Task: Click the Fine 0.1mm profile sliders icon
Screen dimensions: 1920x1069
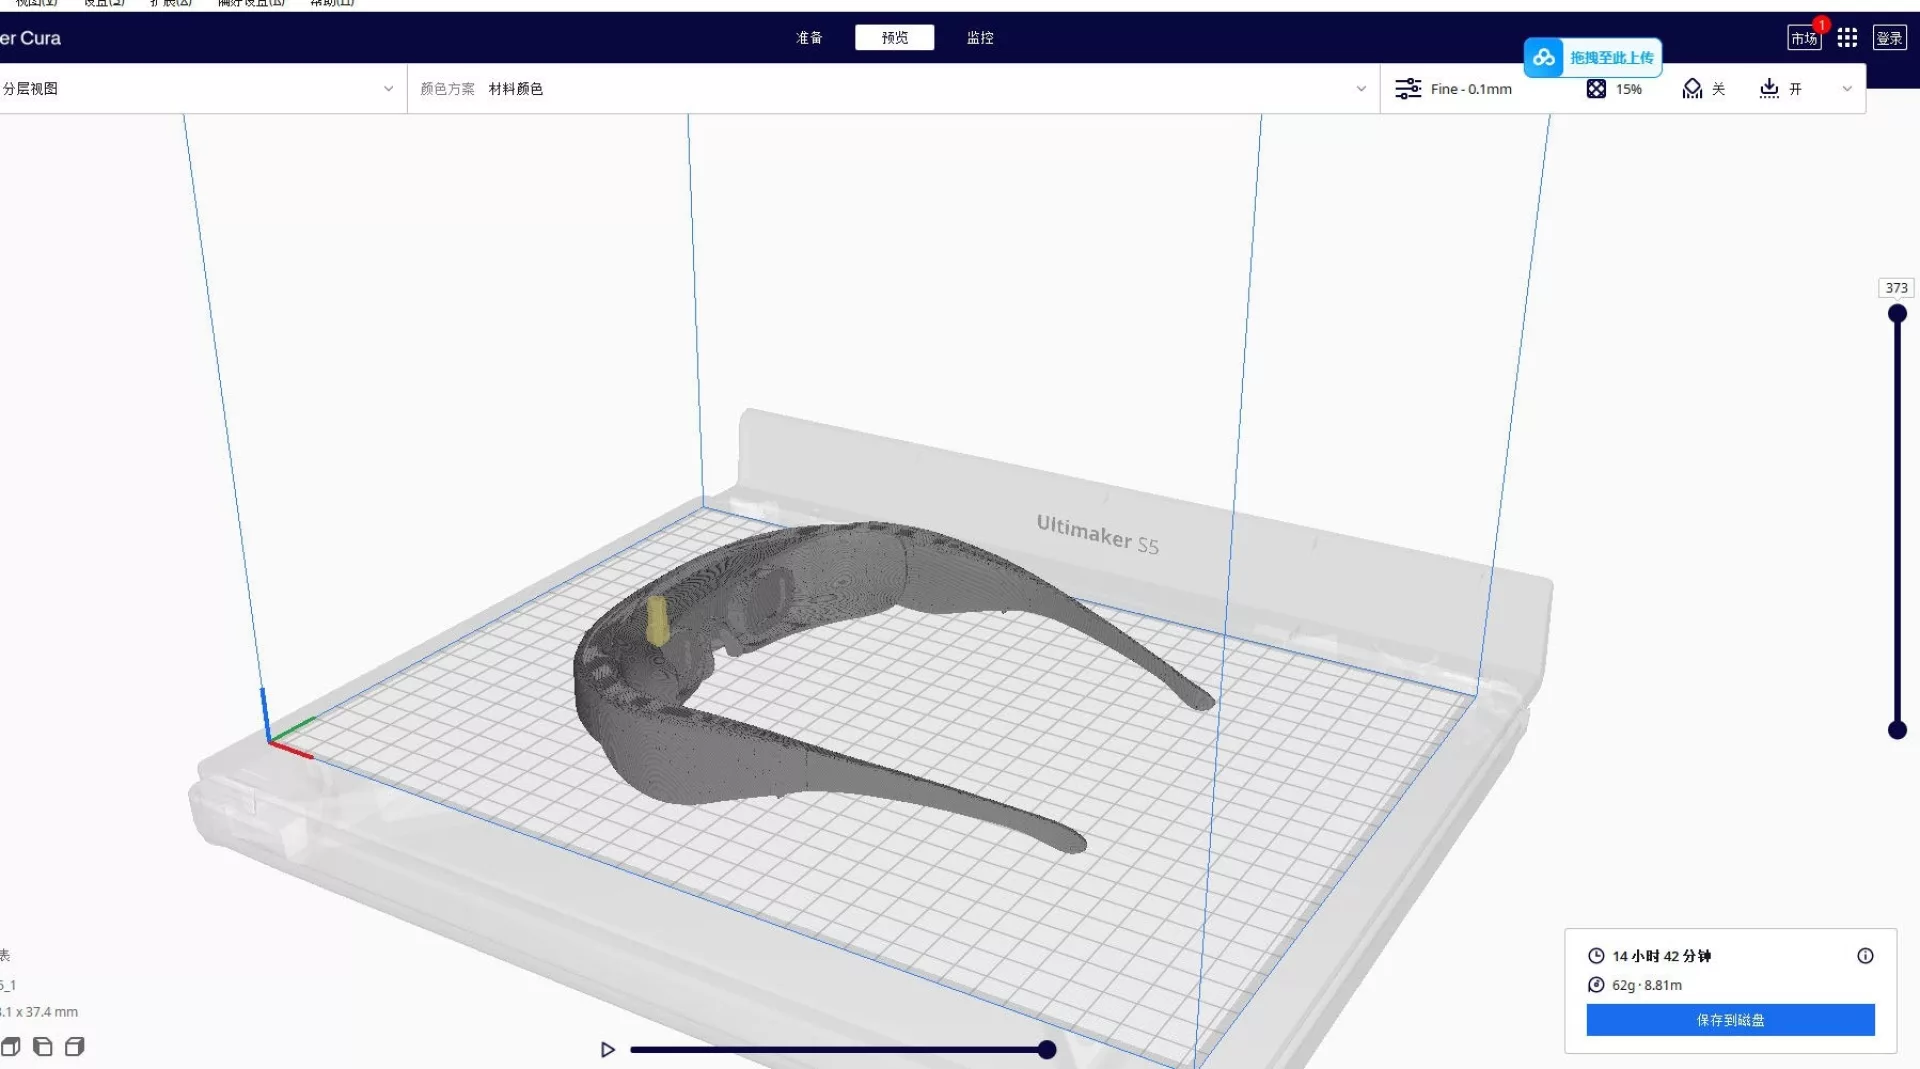Action: click(1408, 89)
